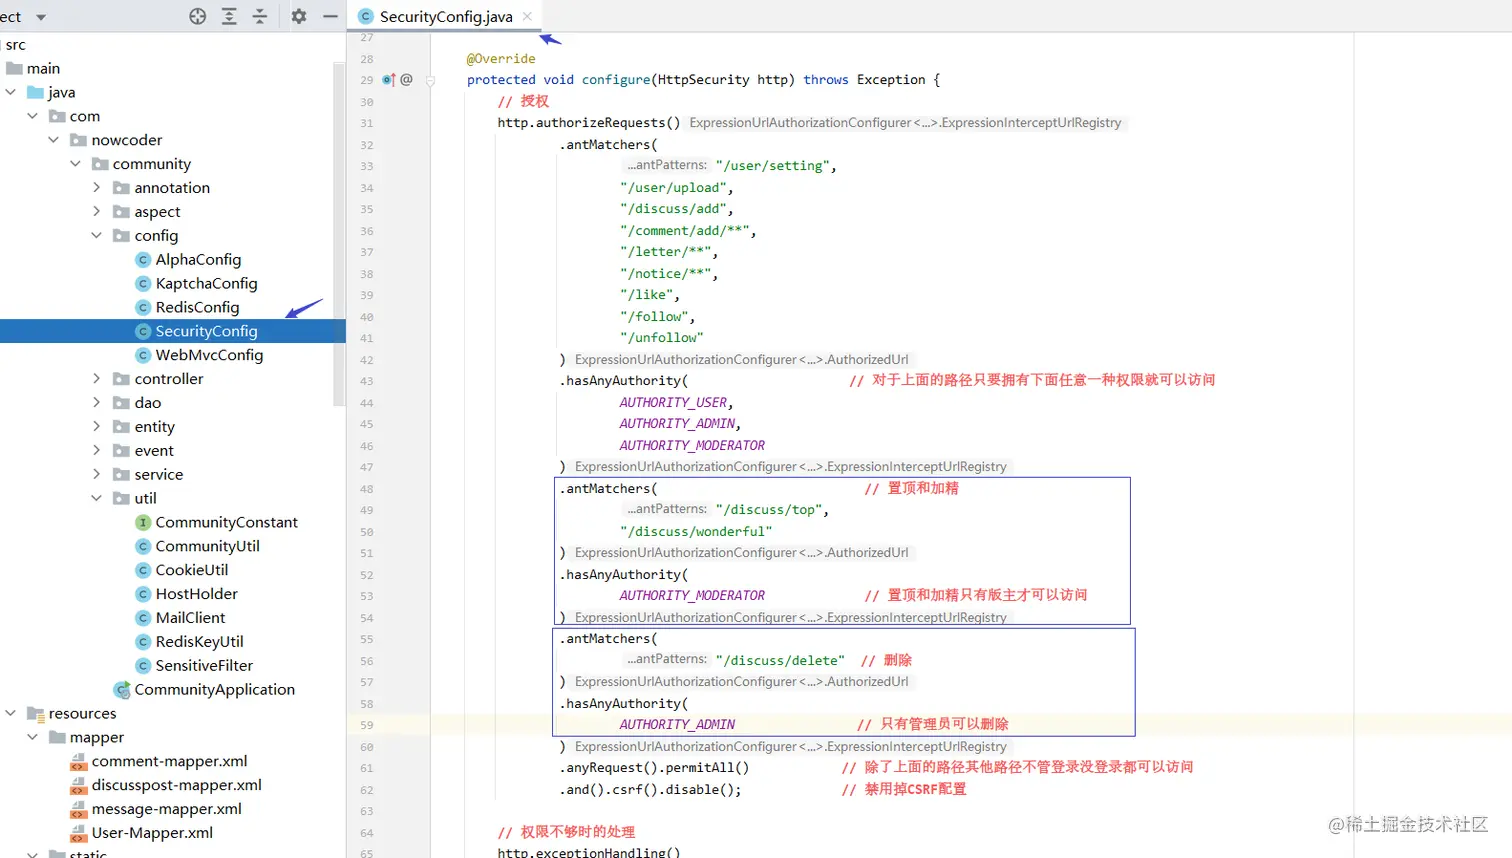Collapse the nowcoder package
Screen dimensions: 1512x858
tap(53, 140)
